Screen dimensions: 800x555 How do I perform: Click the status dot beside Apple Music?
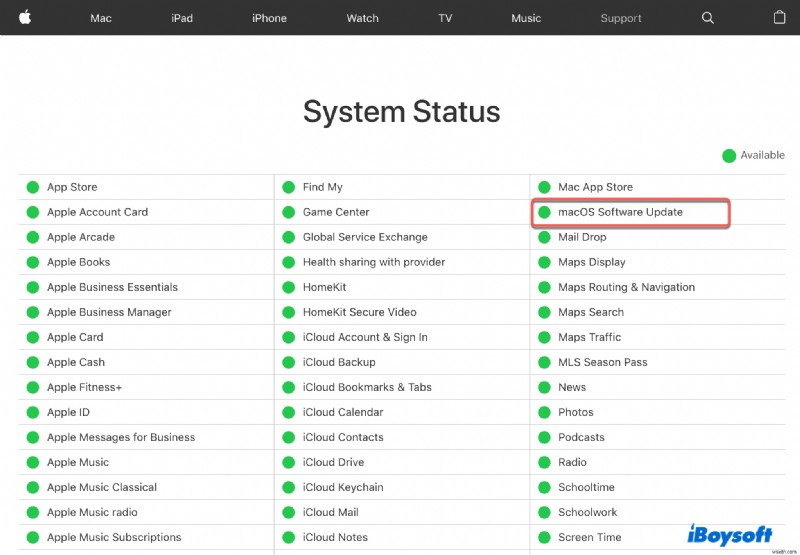(x=33, y=462)
